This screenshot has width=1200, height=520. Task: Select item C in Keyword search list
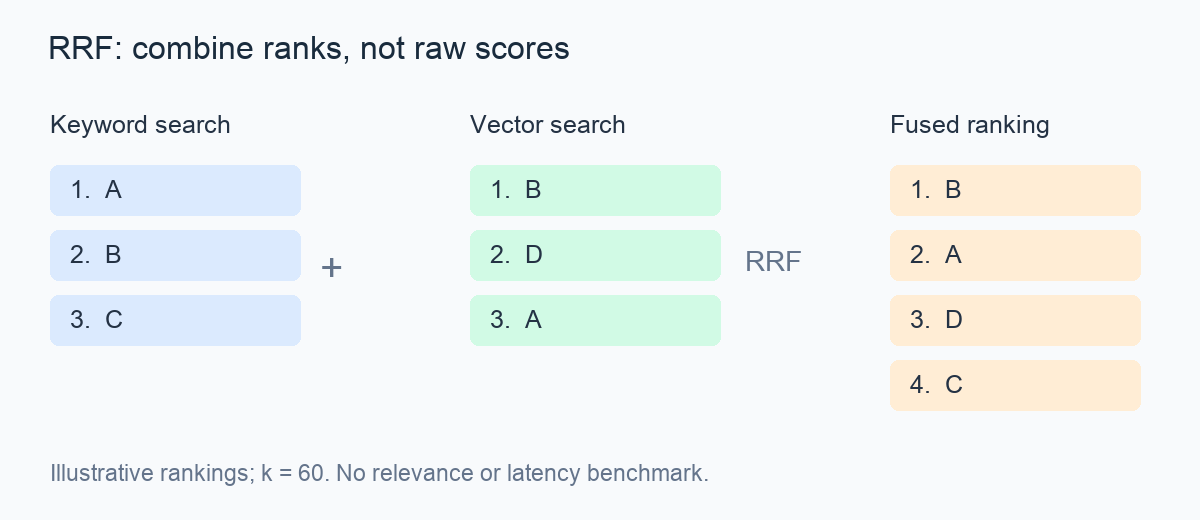coord(175,320)
